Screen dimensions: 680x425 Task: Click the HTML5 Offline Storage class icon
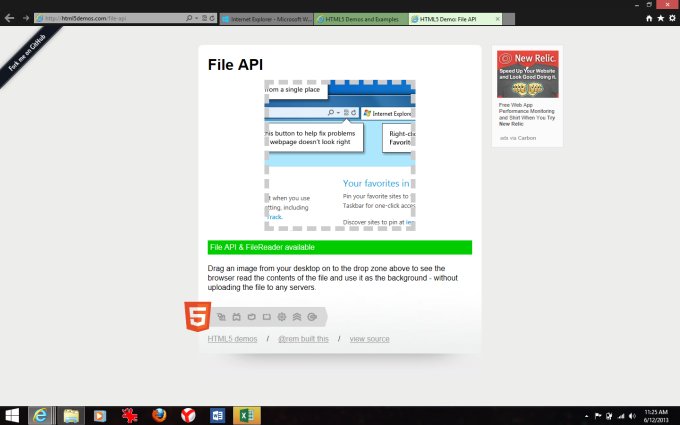[312, 317]
